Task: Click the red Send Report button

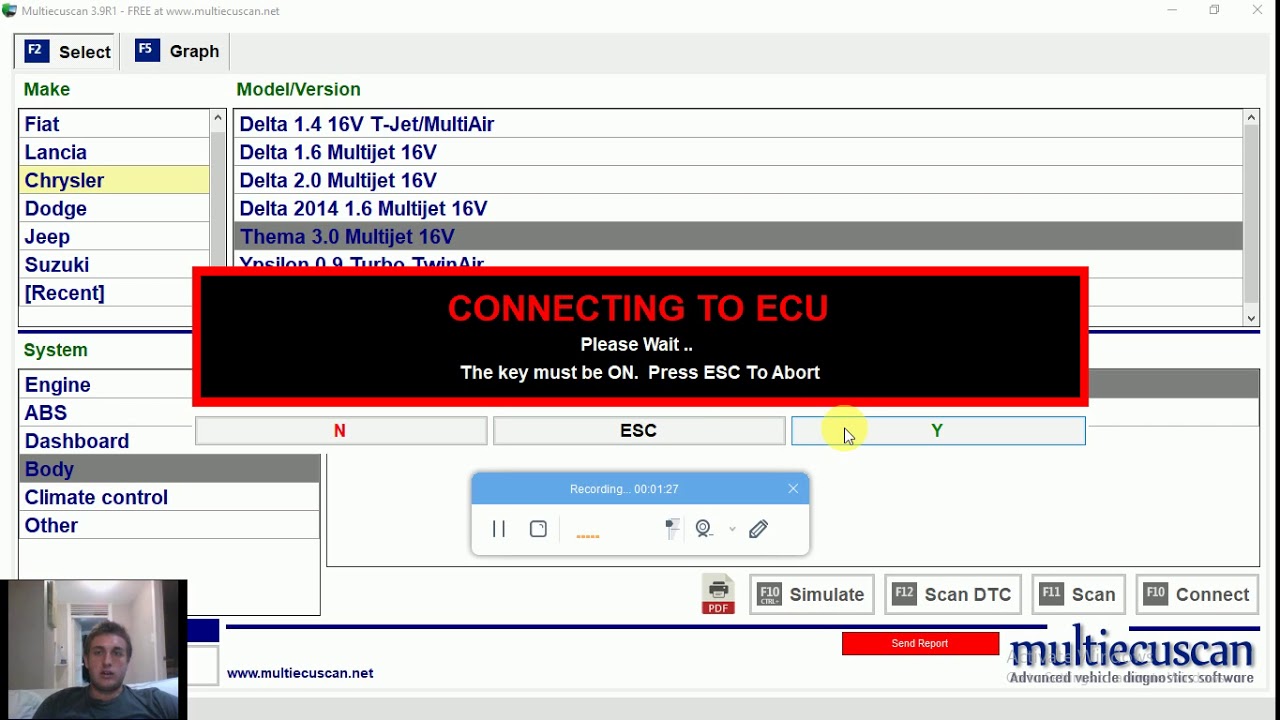Action: pyautogui.click(x=920, y=643)
